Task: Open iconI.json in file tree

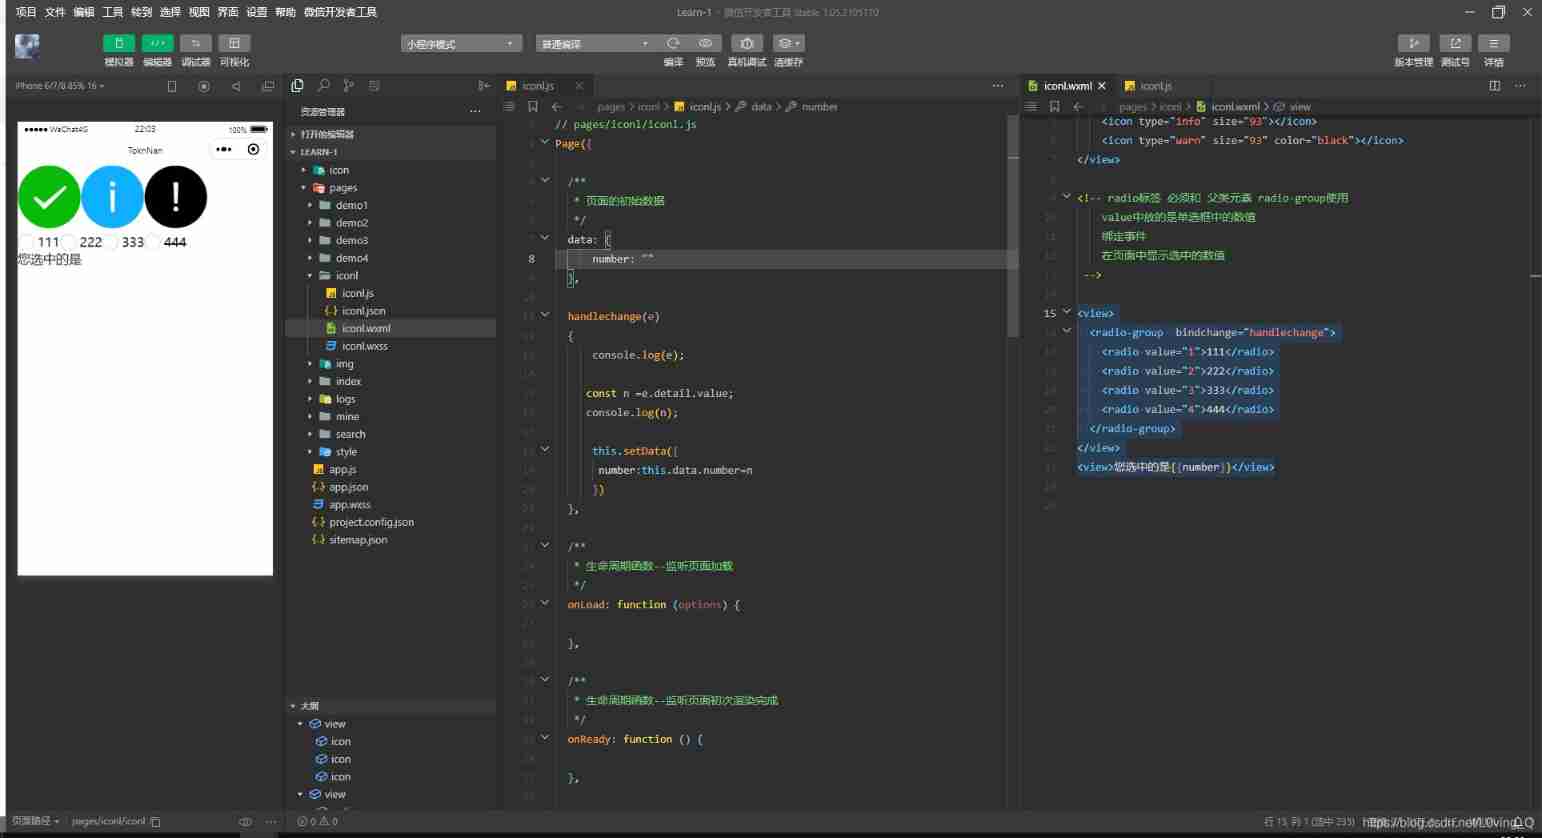Action: pos(364,311)
